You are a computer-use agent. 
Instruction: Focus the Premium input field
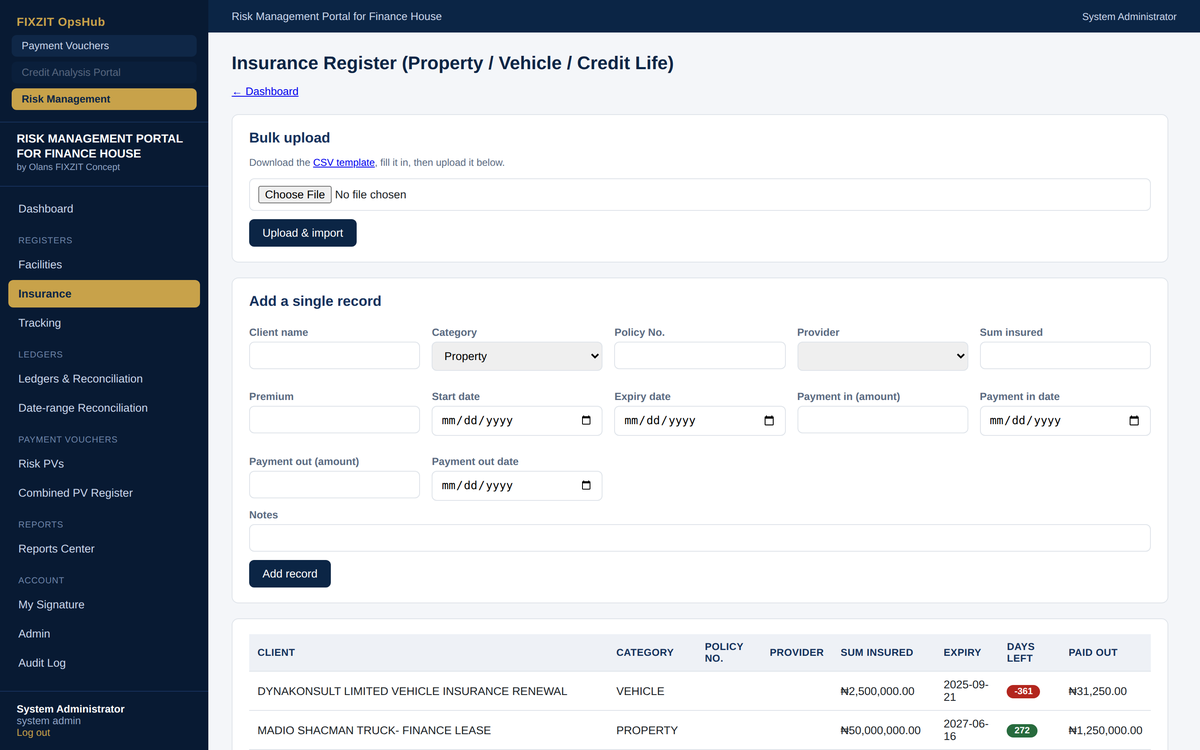pos(334,420)
